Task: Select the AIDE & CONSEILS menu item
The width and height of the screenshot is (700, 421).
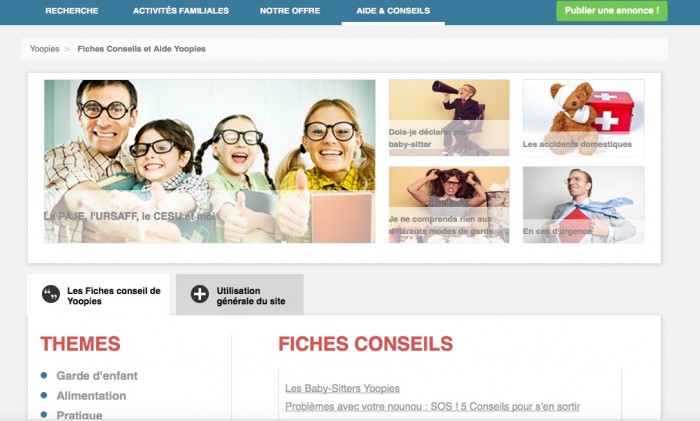Action: [393, 11]
